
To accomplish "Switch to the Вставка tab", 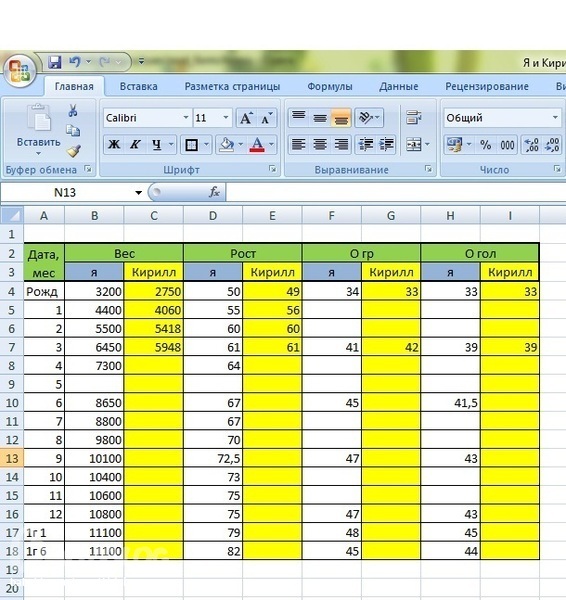I will click(139, 86).
